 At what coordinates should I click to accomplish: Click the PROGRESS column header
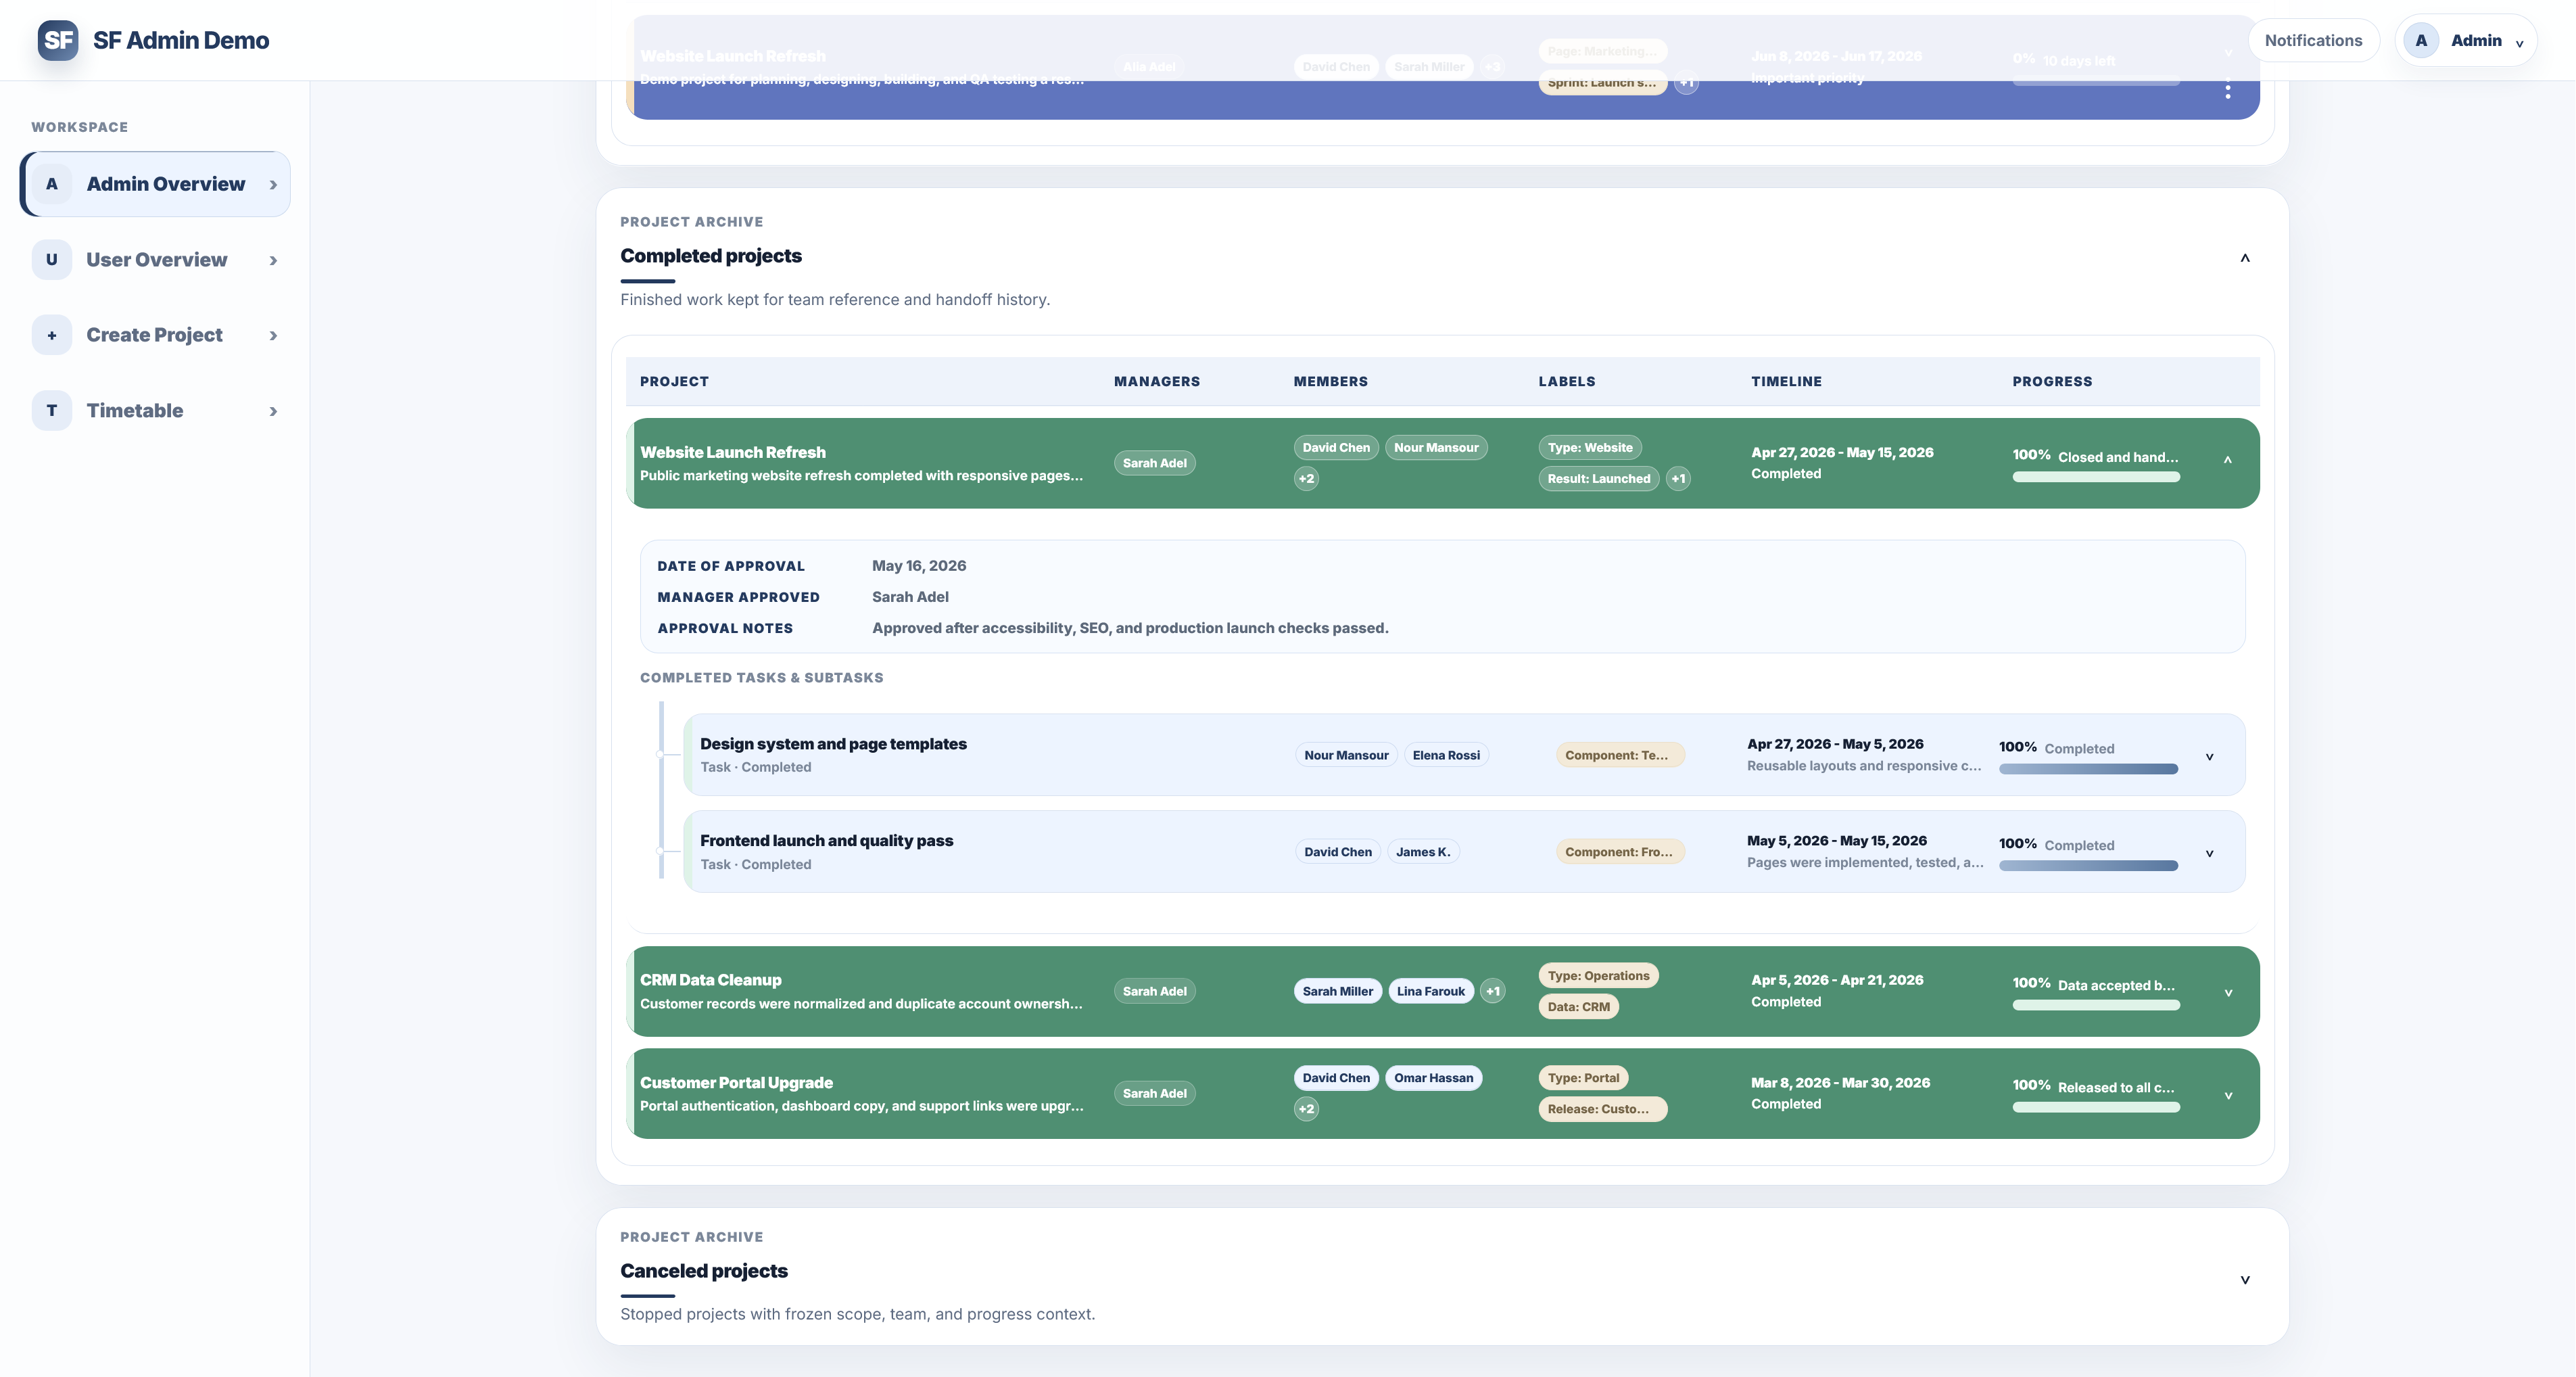(x=2052, y=382)
